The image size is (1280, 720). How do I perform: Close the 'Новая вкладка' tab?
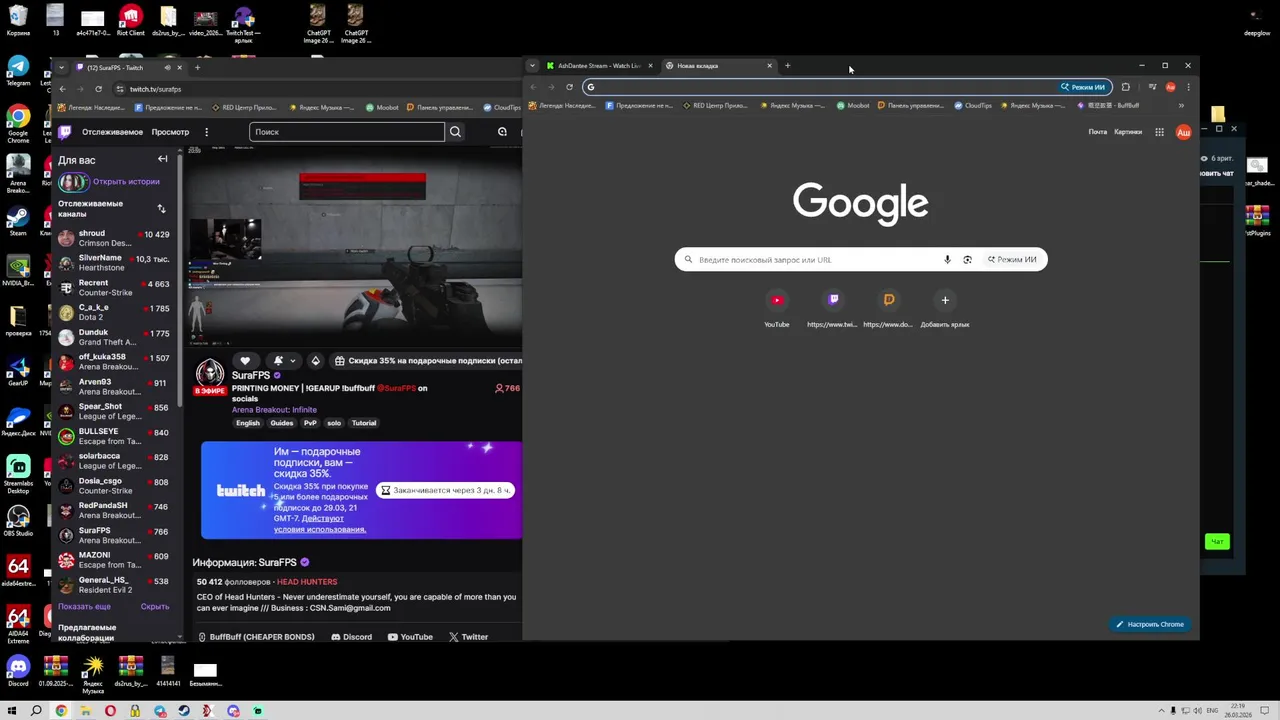pyautogui.click(x=769, y=66)
